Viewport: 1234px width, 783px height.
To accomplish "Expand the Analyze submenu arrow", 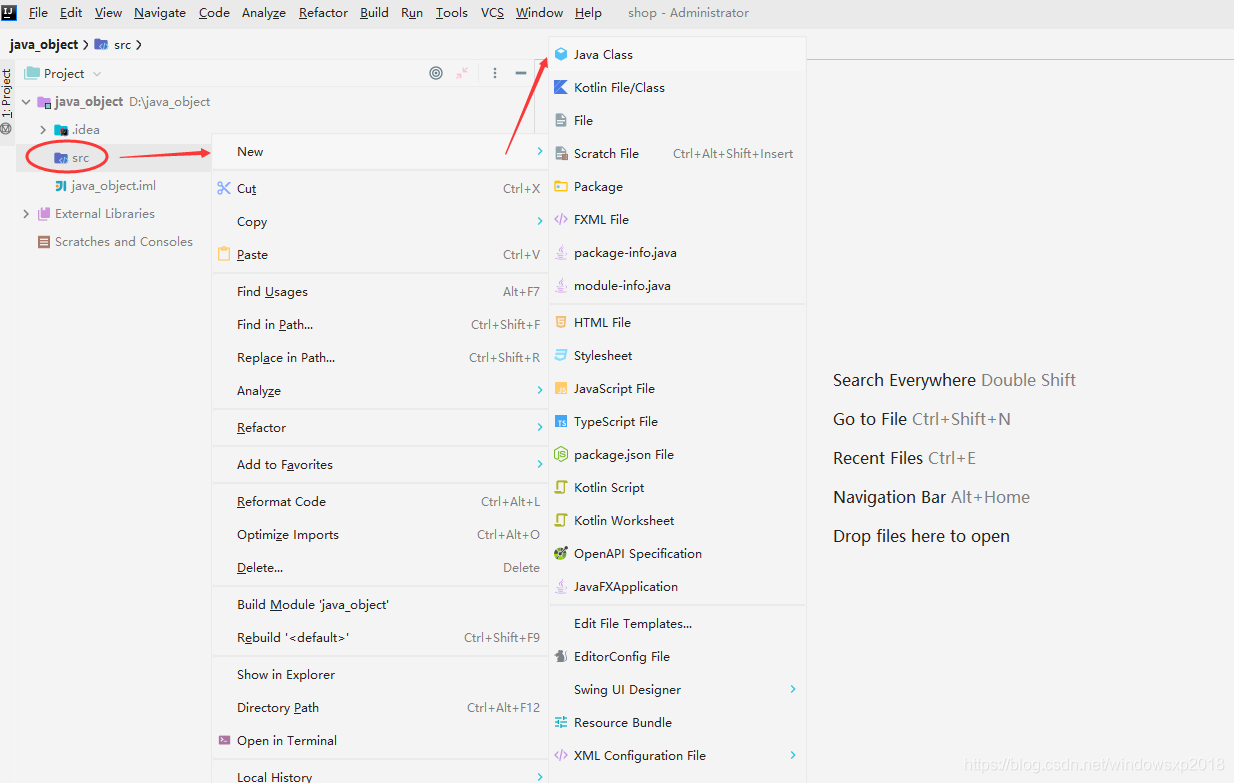I will 540,390.
